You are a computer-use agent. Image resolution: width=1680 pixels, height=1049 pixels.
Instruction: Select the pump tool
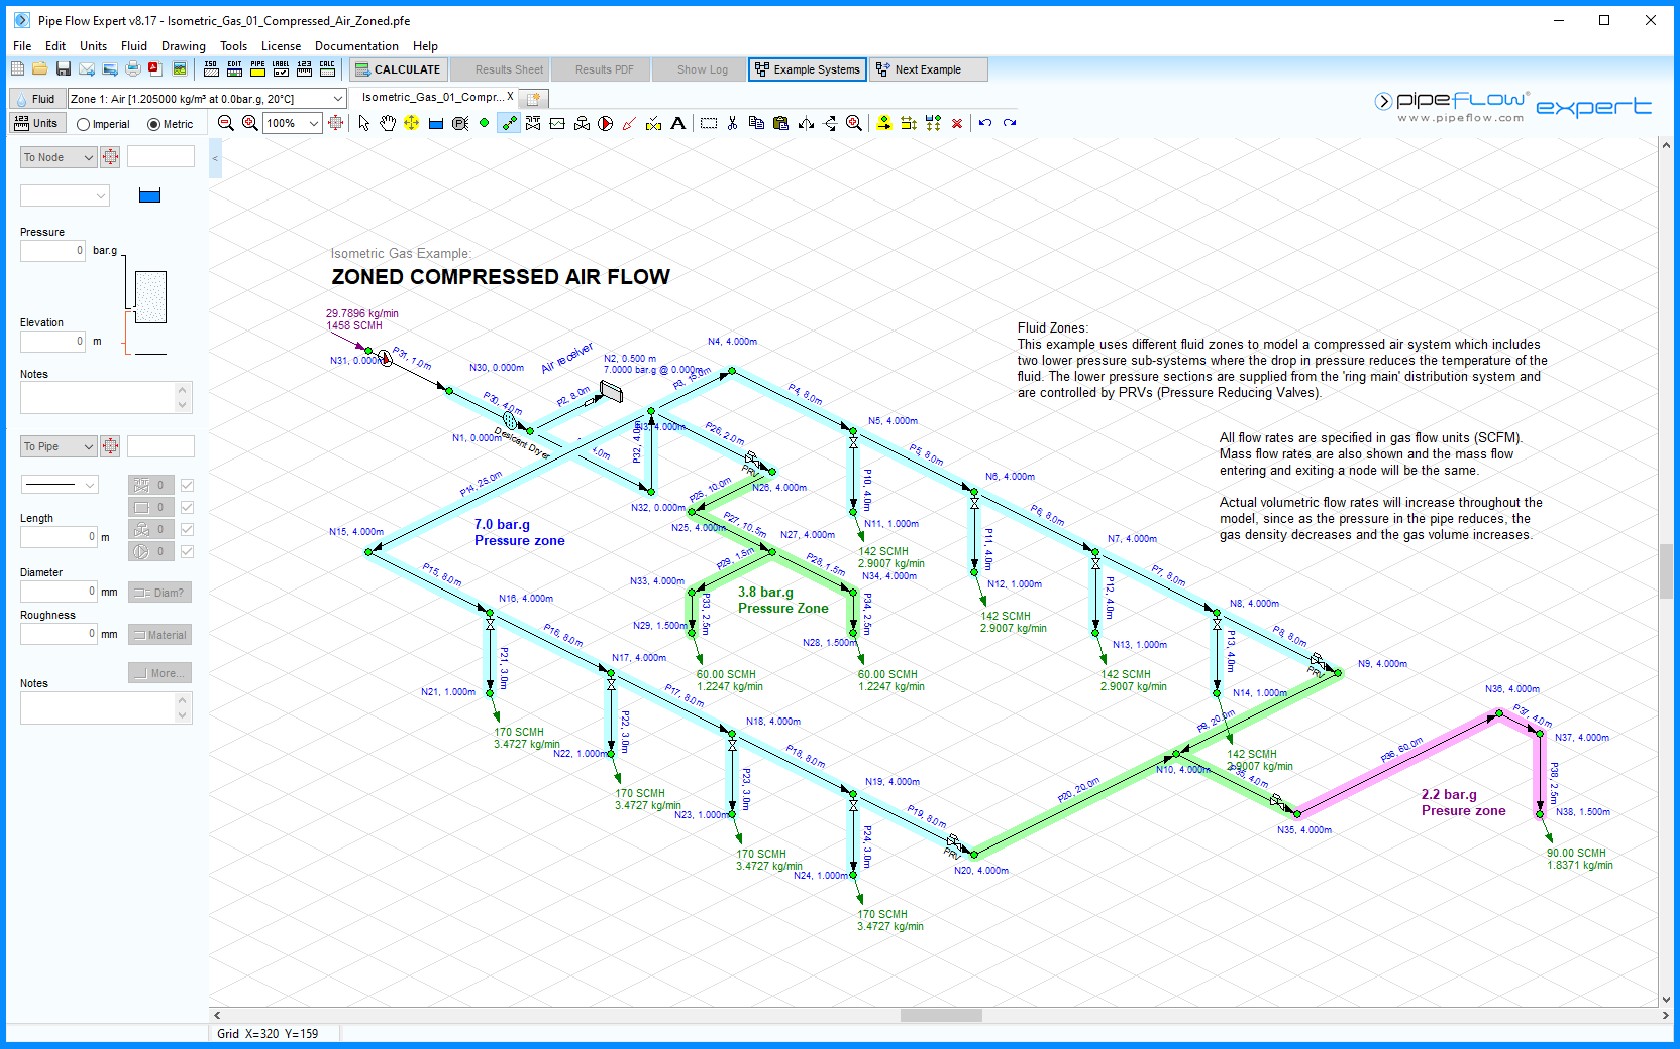click(x=606, y=123)
